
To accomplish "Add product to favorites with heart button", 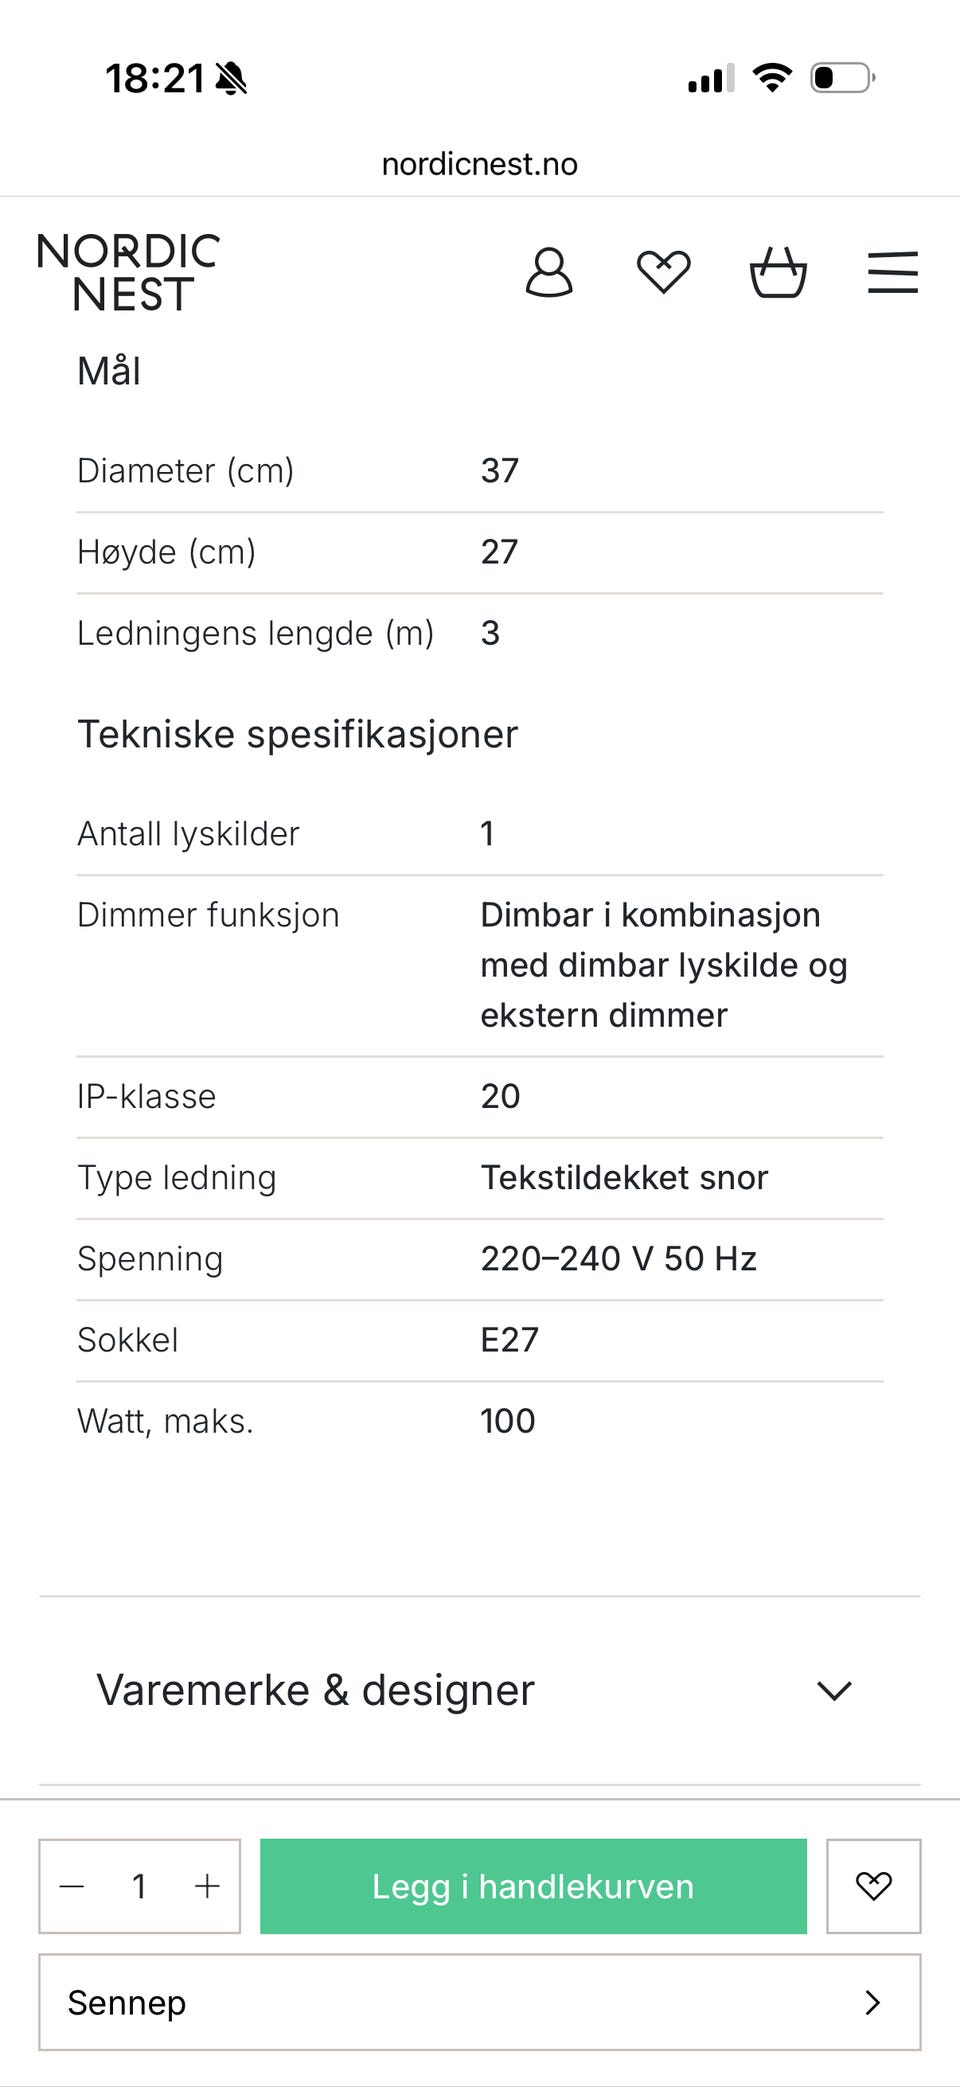I will click(873, 1885).
